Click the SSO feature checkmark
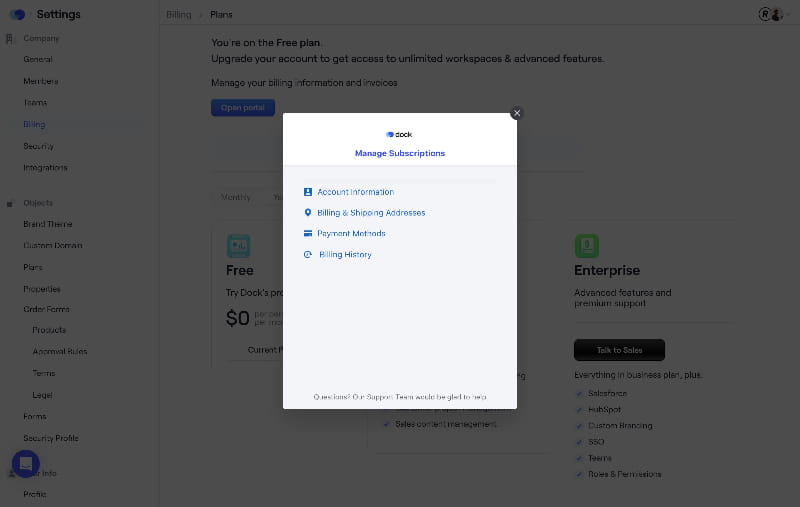 coord(579,442)
